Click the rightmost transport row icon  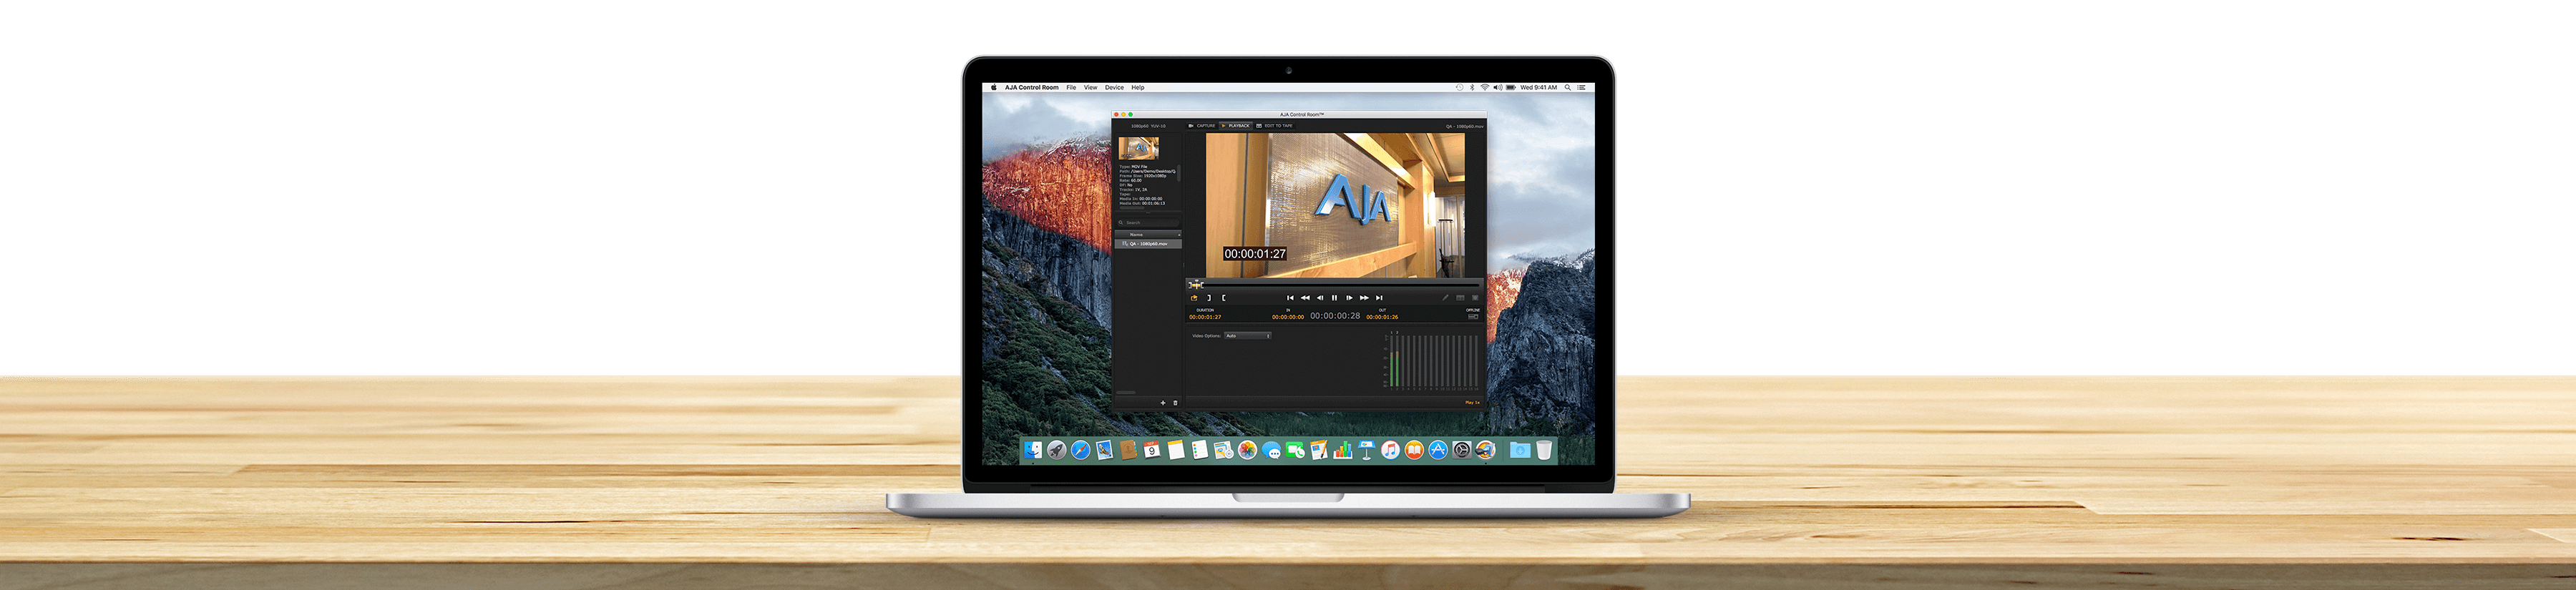click(x=1475, y=298)
